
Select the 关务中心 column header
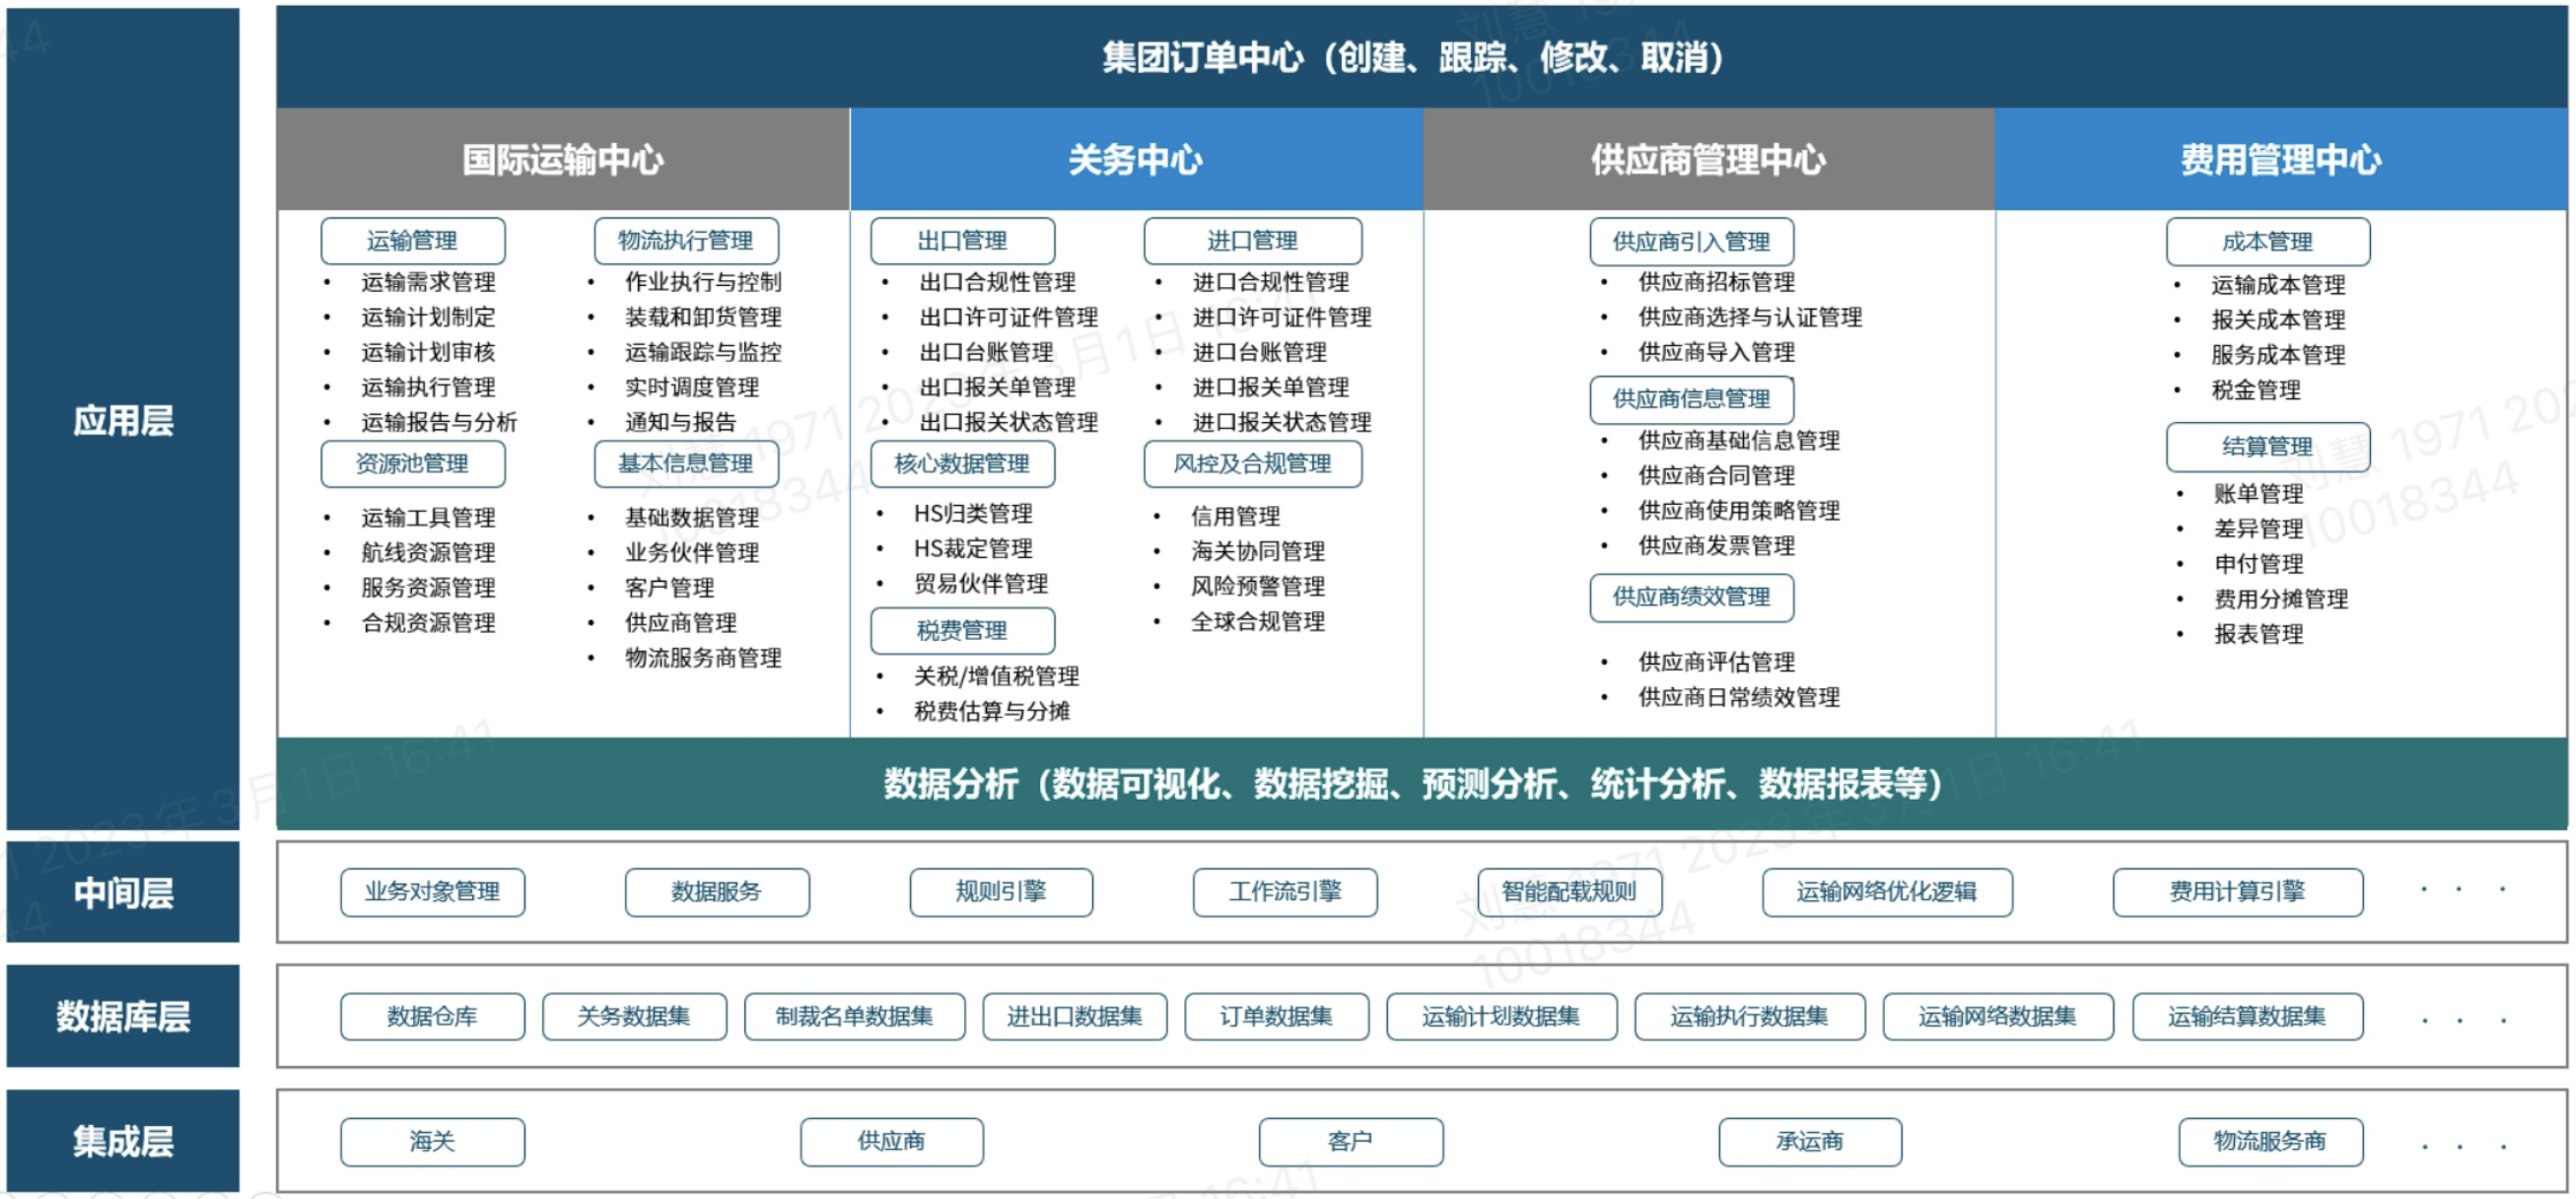(1136, 159)
